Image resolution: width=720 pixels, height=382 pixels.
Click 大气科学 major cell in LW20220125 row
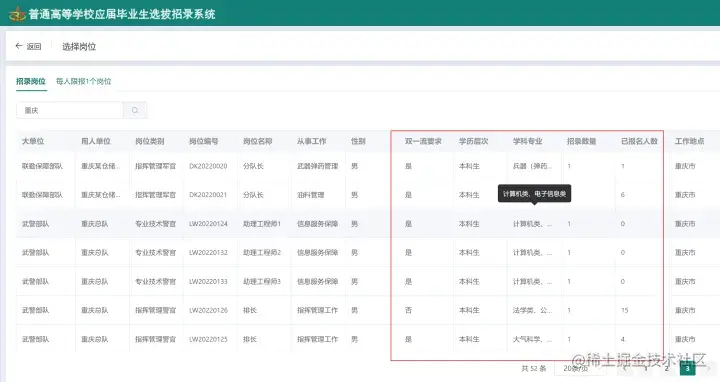[533, 339]
